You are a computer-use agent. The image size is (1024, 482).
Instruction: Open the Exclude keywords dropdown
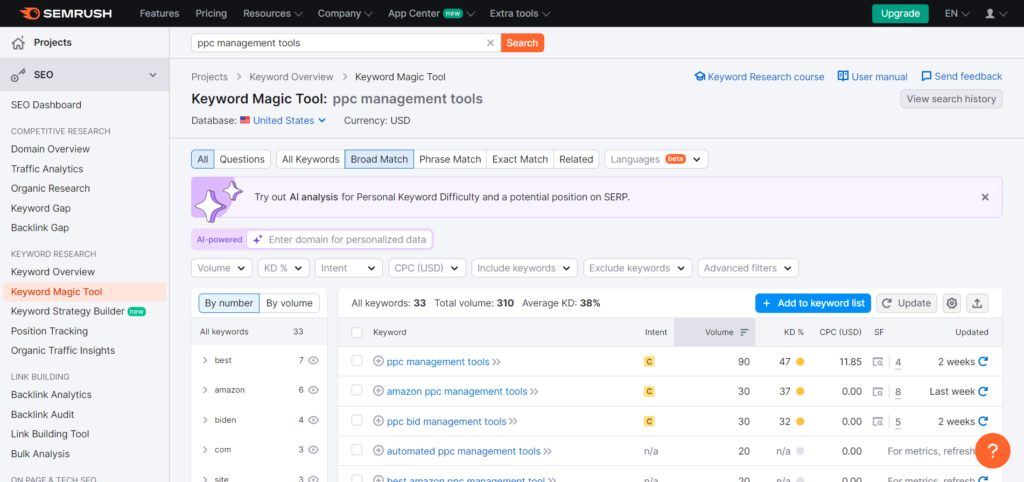pos(637,268)
